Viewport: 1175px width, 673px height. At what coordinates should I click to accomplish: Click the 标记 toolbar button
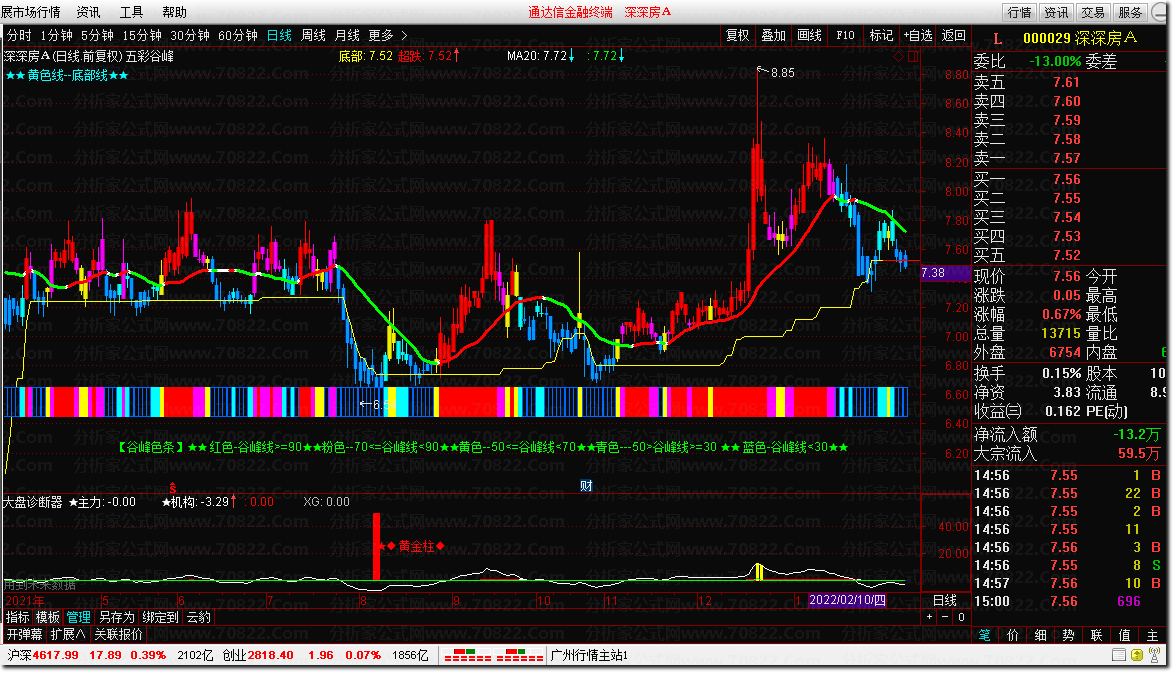pyautogui.click(x=881, y=35)
